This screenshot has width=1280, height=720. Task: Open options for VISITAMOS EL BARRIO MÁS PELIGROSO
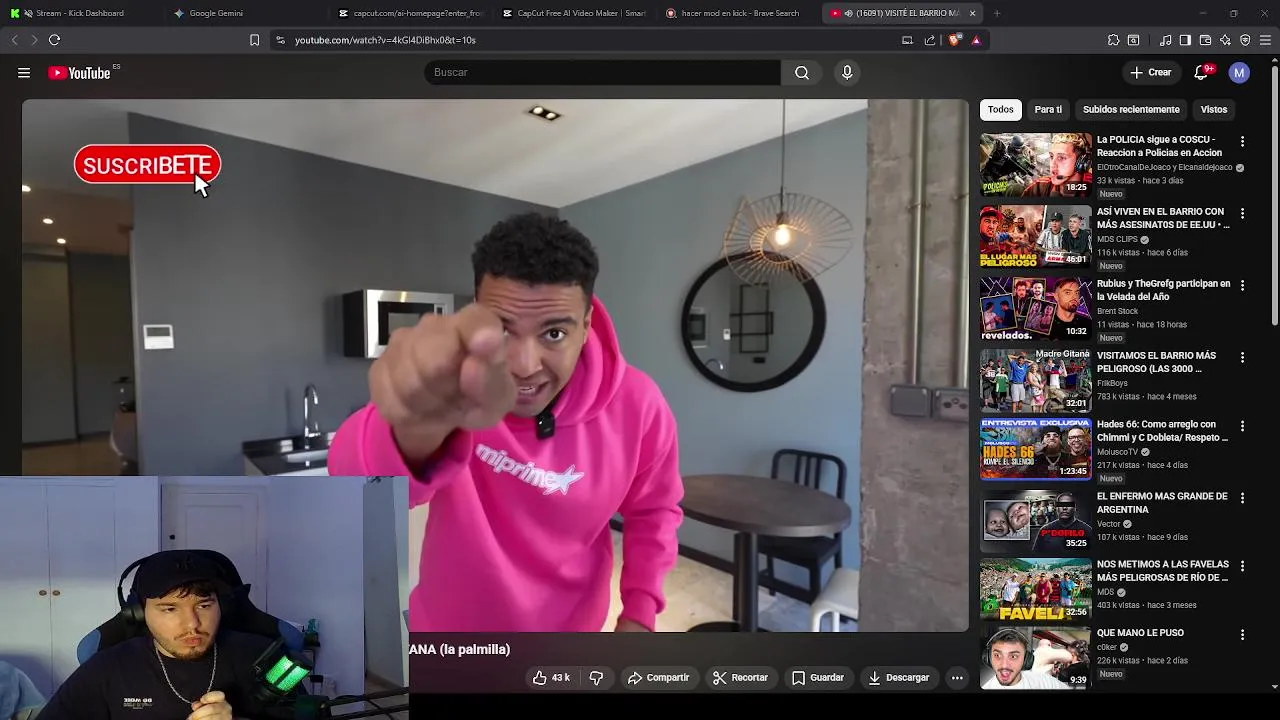(x=1242, y=358)
